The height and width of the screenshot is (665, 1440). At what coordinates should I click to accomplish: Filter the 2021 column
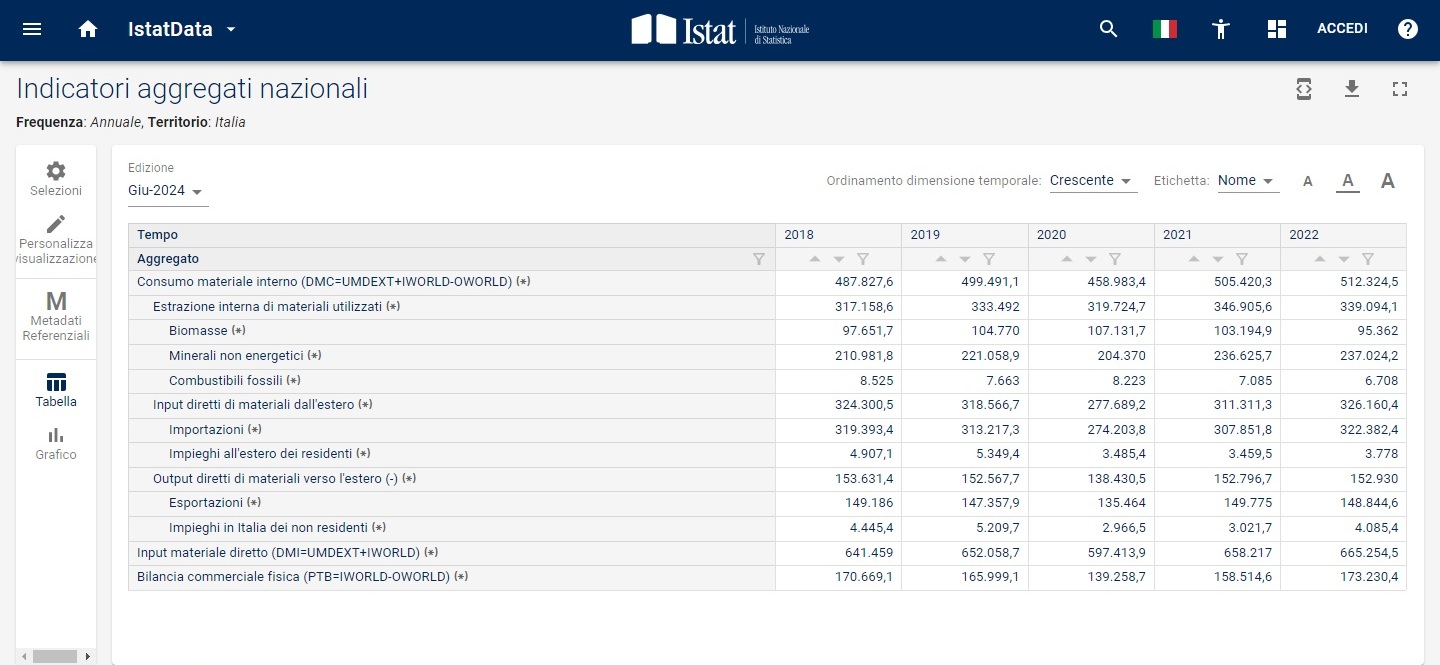coord(1242,259)
